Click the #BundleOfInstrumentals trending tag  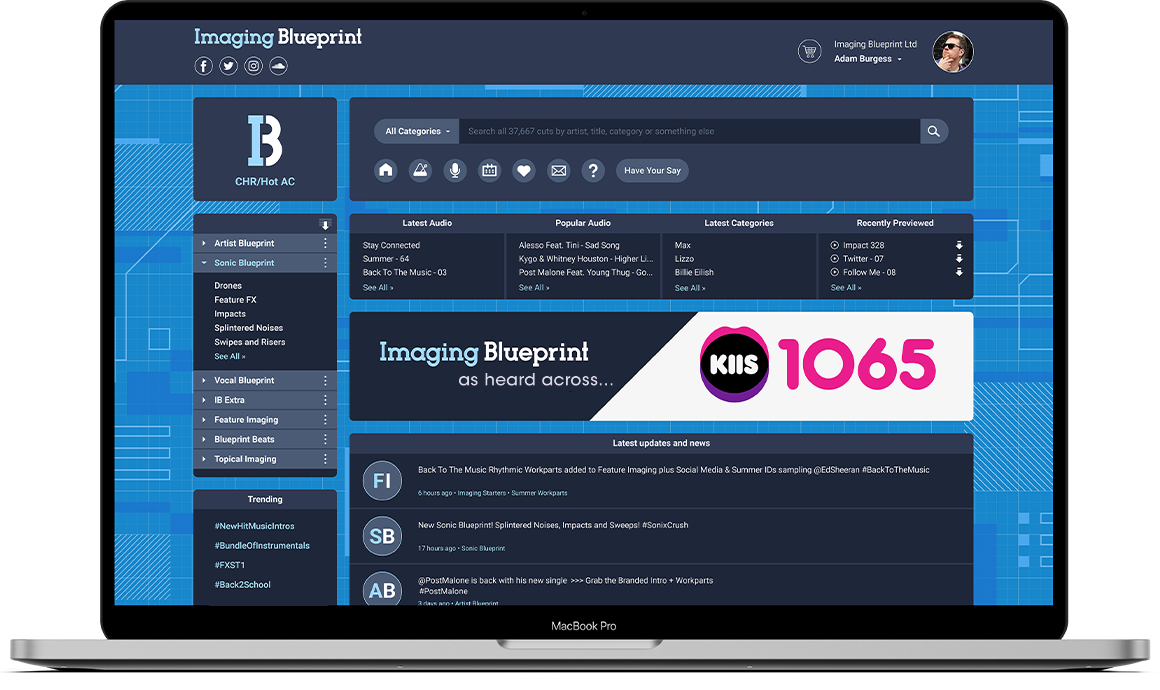click(262, 546)
